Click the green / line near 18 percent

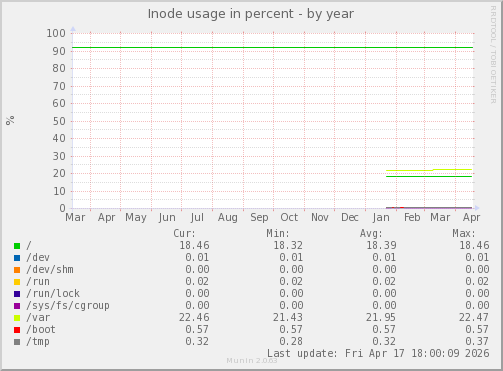429,176
